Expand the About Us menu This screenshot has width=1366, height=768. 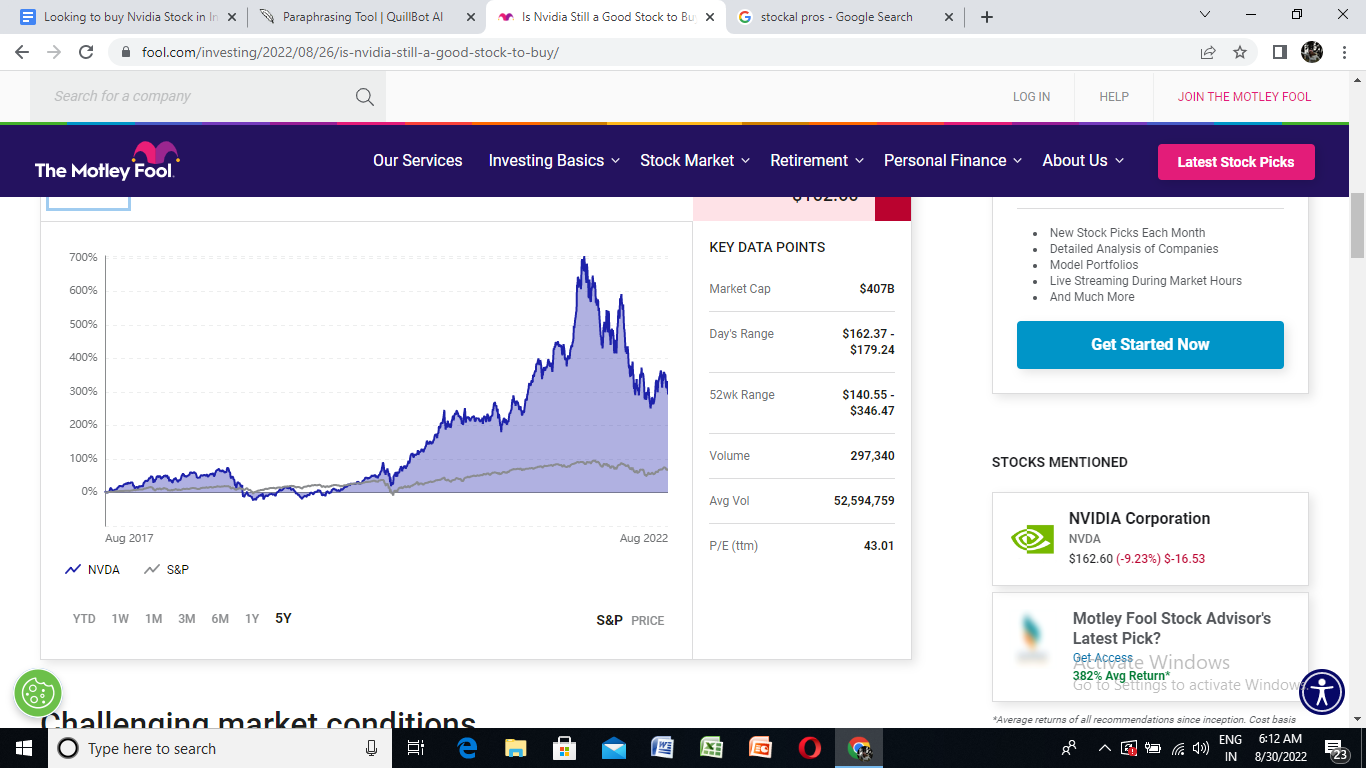tap(1083, 160)
